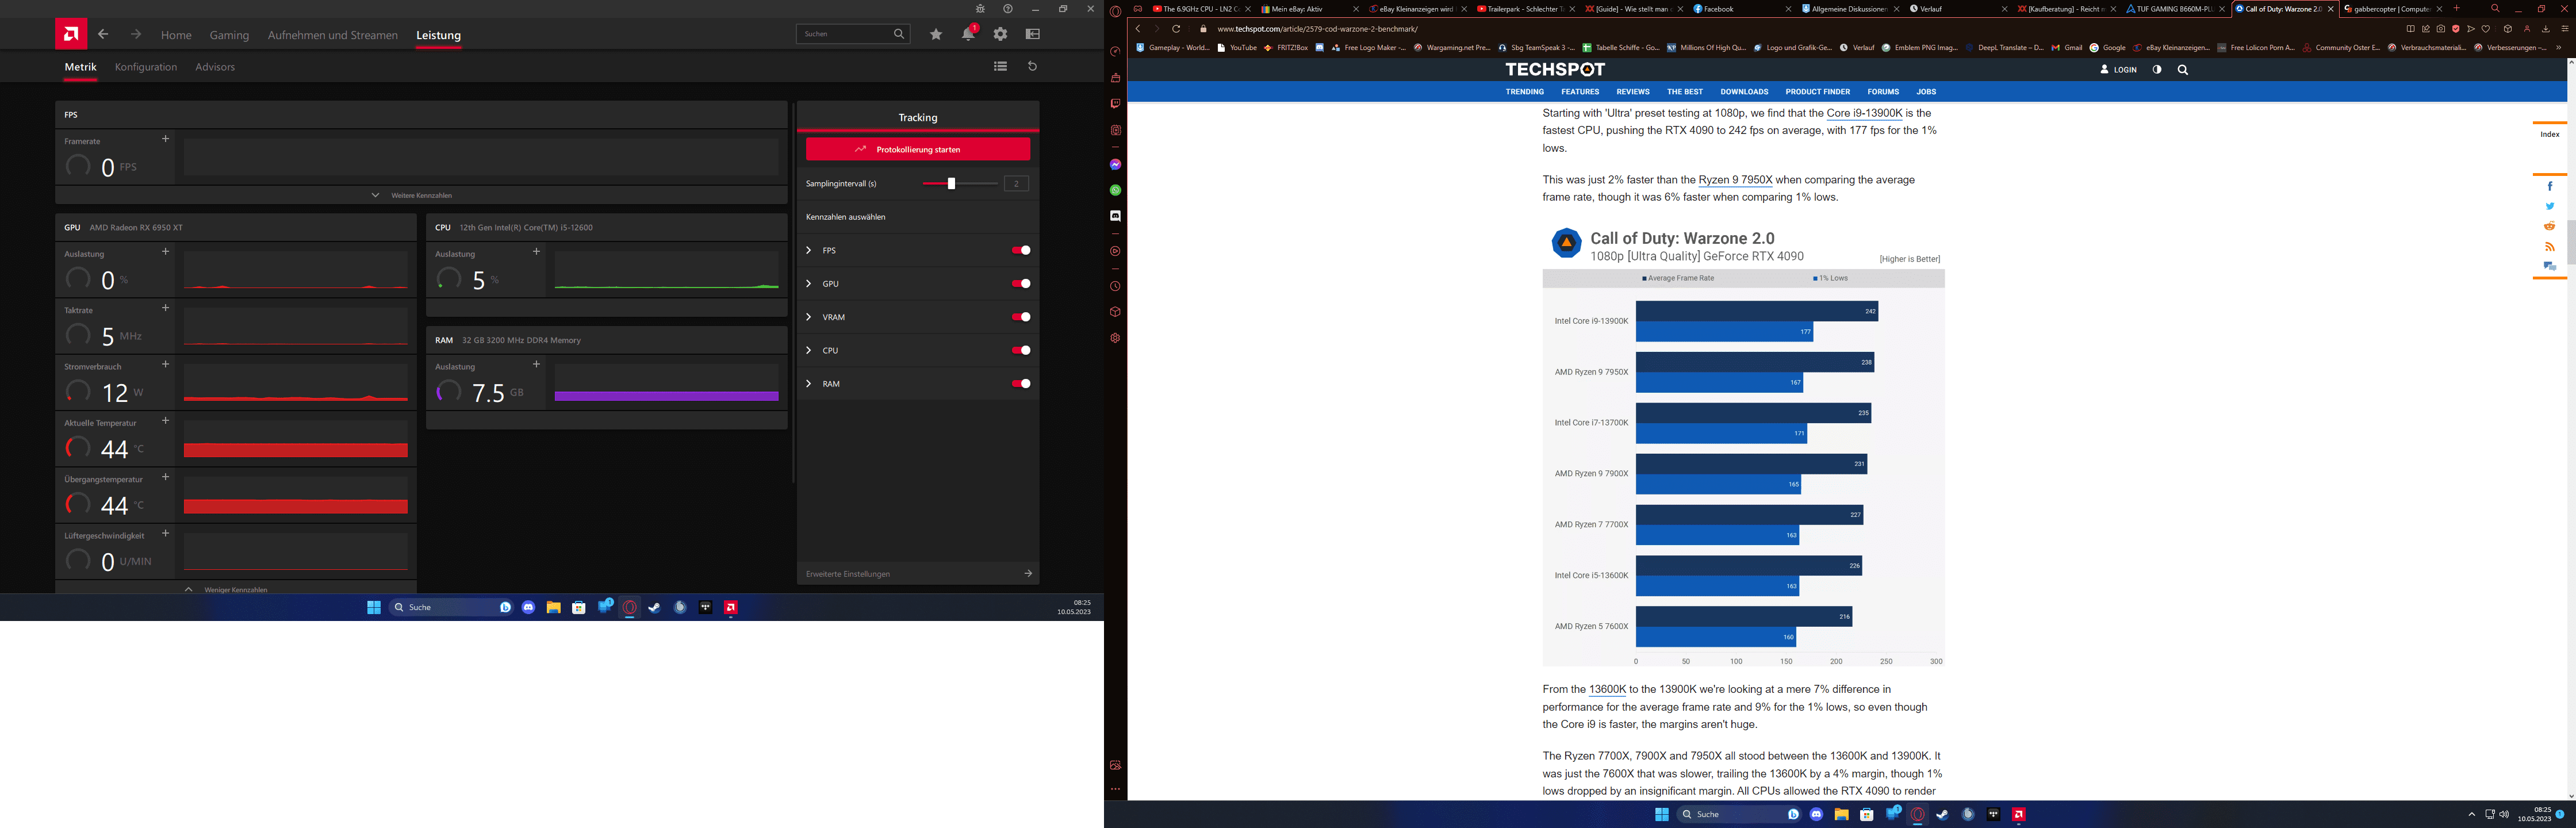Screen dimensions: 2576x828
Task: Click the plus icon beside Taktrate
Action: pos(166,308)
